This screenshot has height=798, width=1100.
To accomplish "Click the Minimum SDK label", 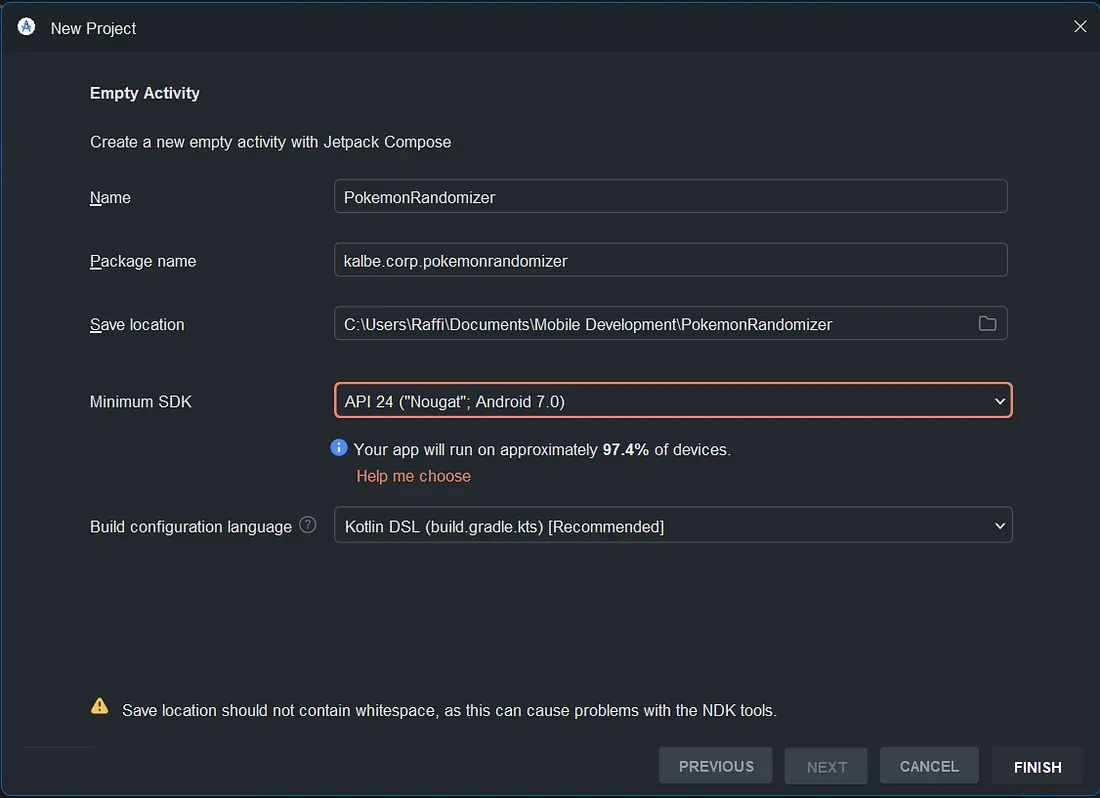I will (x=140, y=402).
